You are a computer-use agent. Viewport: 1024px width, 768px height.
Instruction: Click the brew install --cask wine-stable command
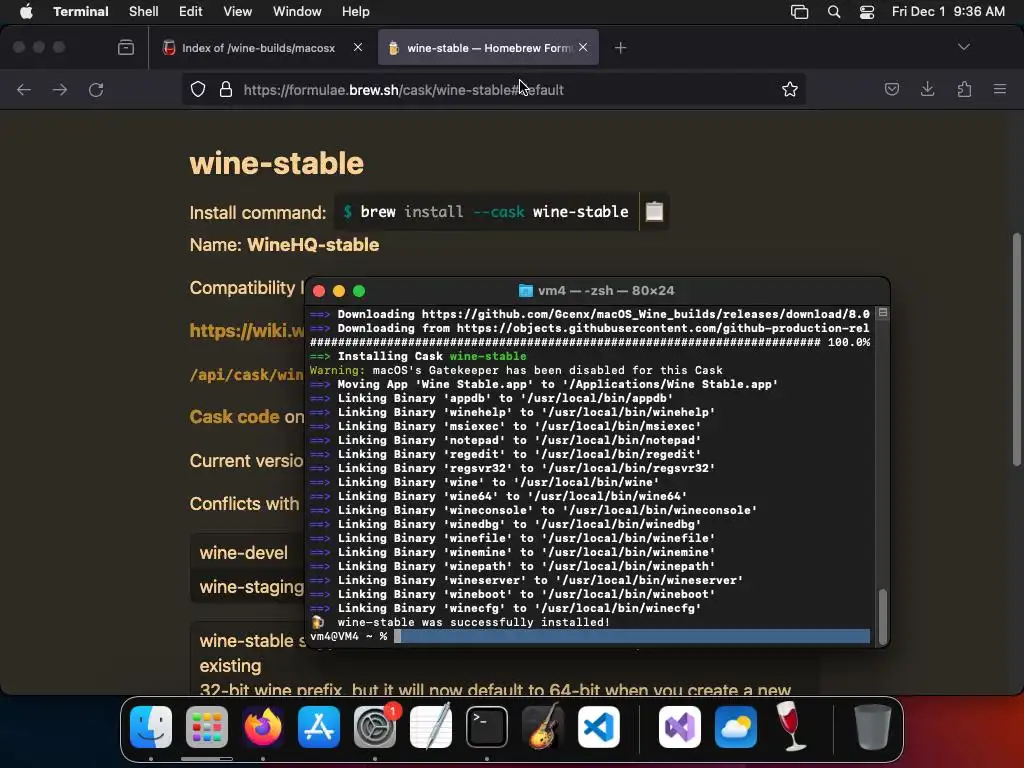coord(487,212)
